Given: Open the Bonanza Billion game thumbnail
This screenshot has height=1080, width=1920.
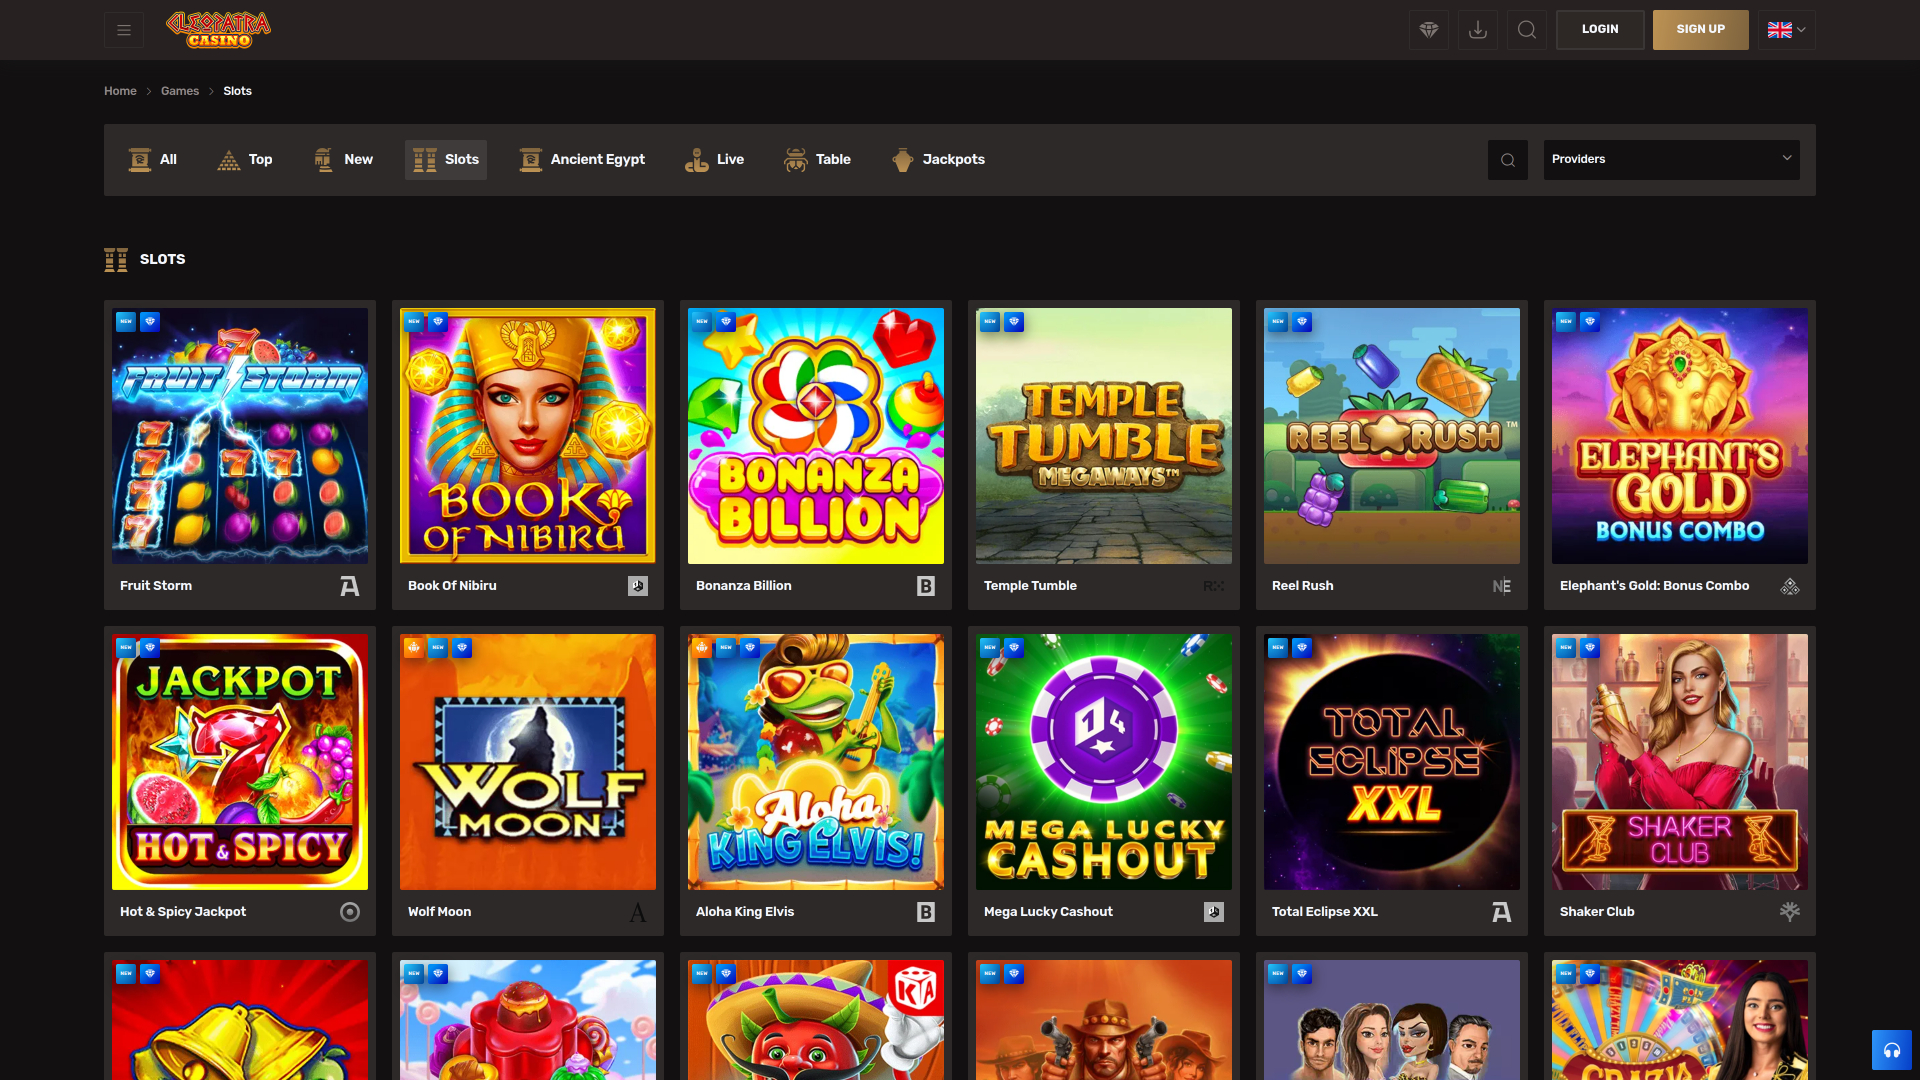Looking at the screenshot, I should (815, 435).
